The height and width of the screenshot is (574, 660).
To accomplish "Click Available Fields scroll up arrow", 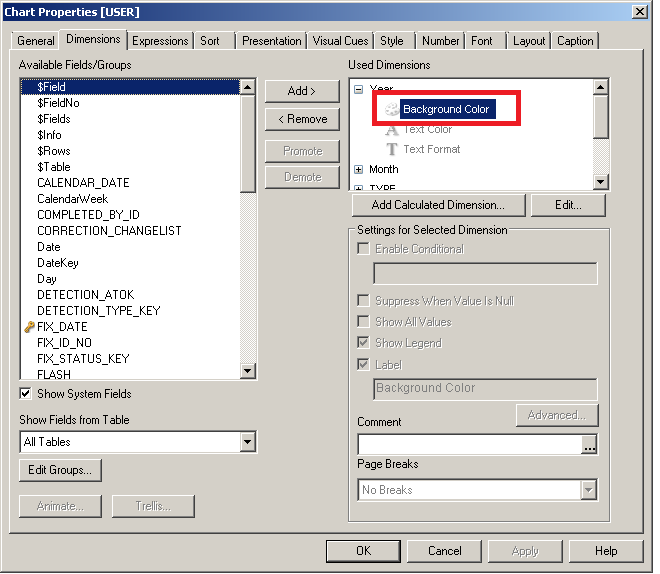I will pyautogui.click(x=248, y=87).
